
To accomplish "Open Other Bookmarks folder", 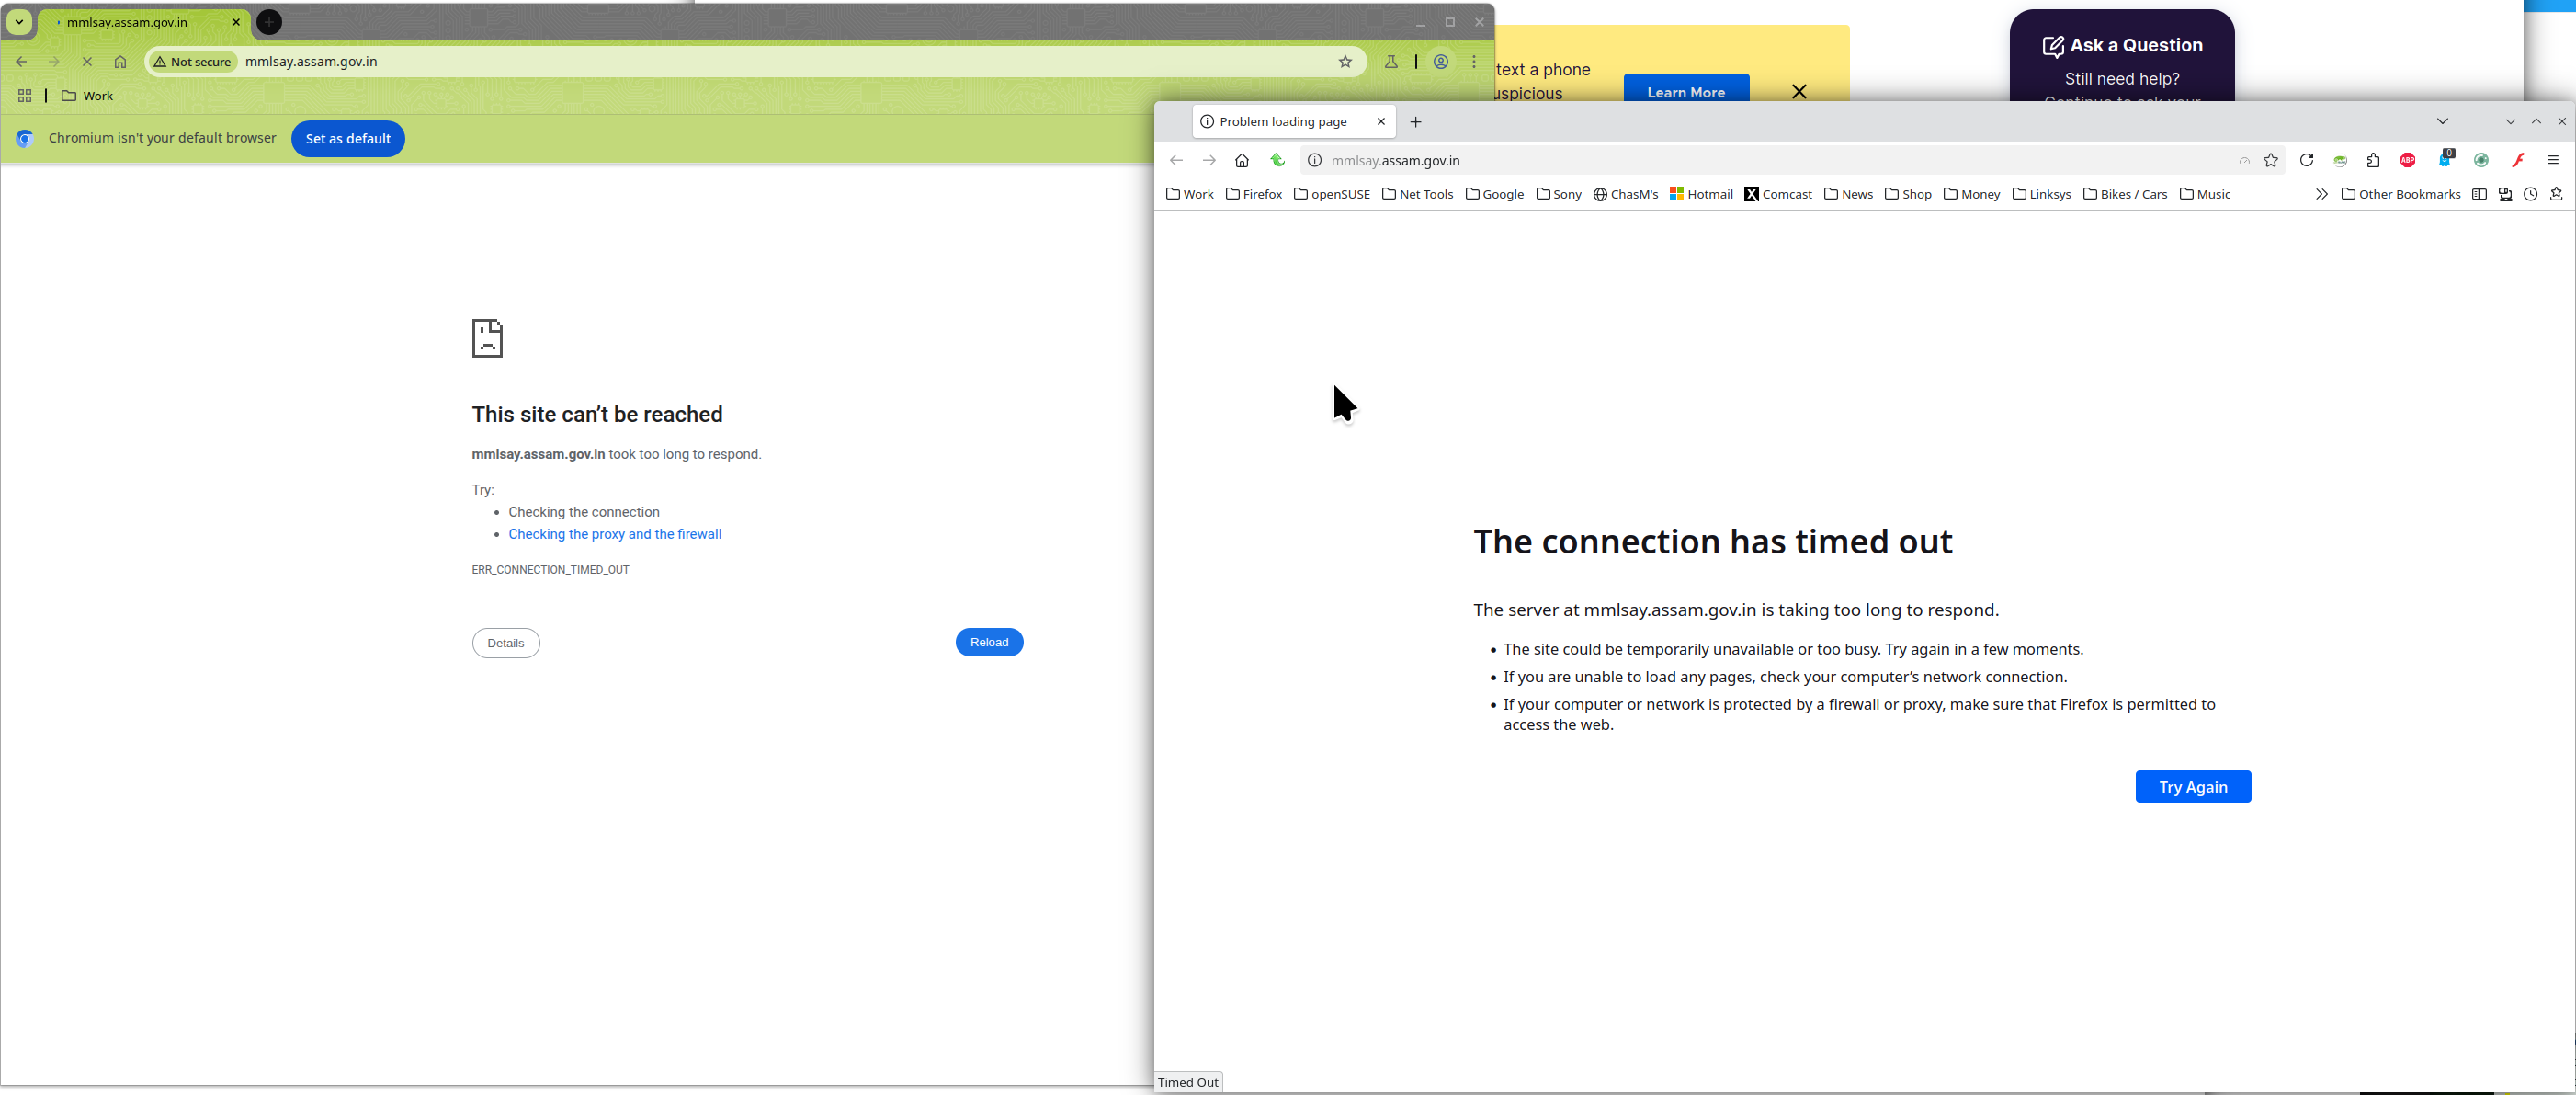I will (x=2401, y=195).
